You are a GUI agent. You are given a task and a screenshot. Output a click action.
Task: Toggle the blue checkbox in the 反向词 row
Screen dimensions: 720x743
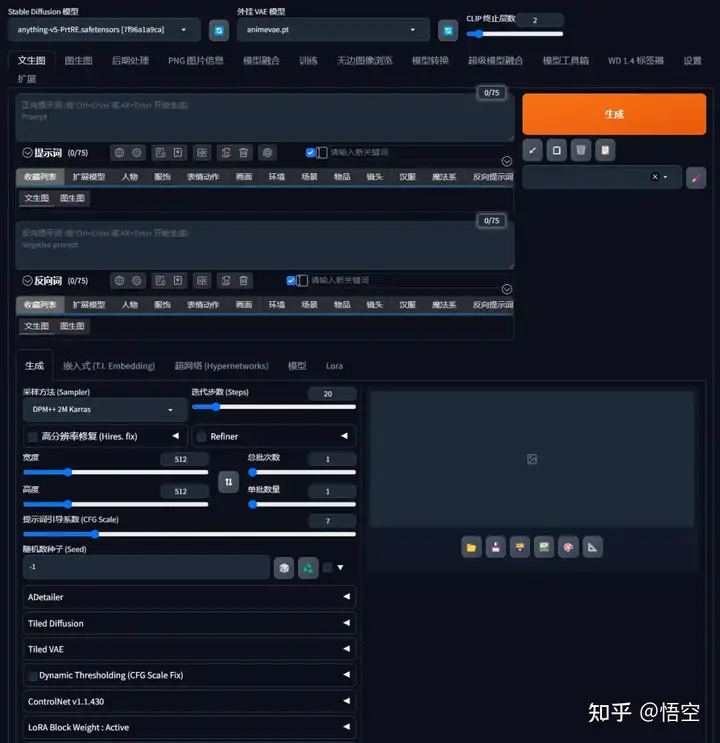(291, 281)
